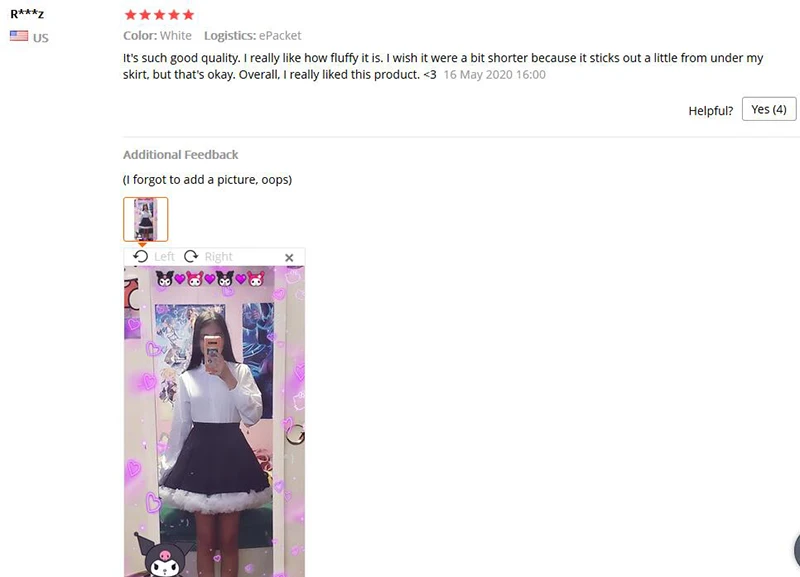Click the Logistics: ePacket label
Screen dimensions: 800x577
click(x=253, y=36)
